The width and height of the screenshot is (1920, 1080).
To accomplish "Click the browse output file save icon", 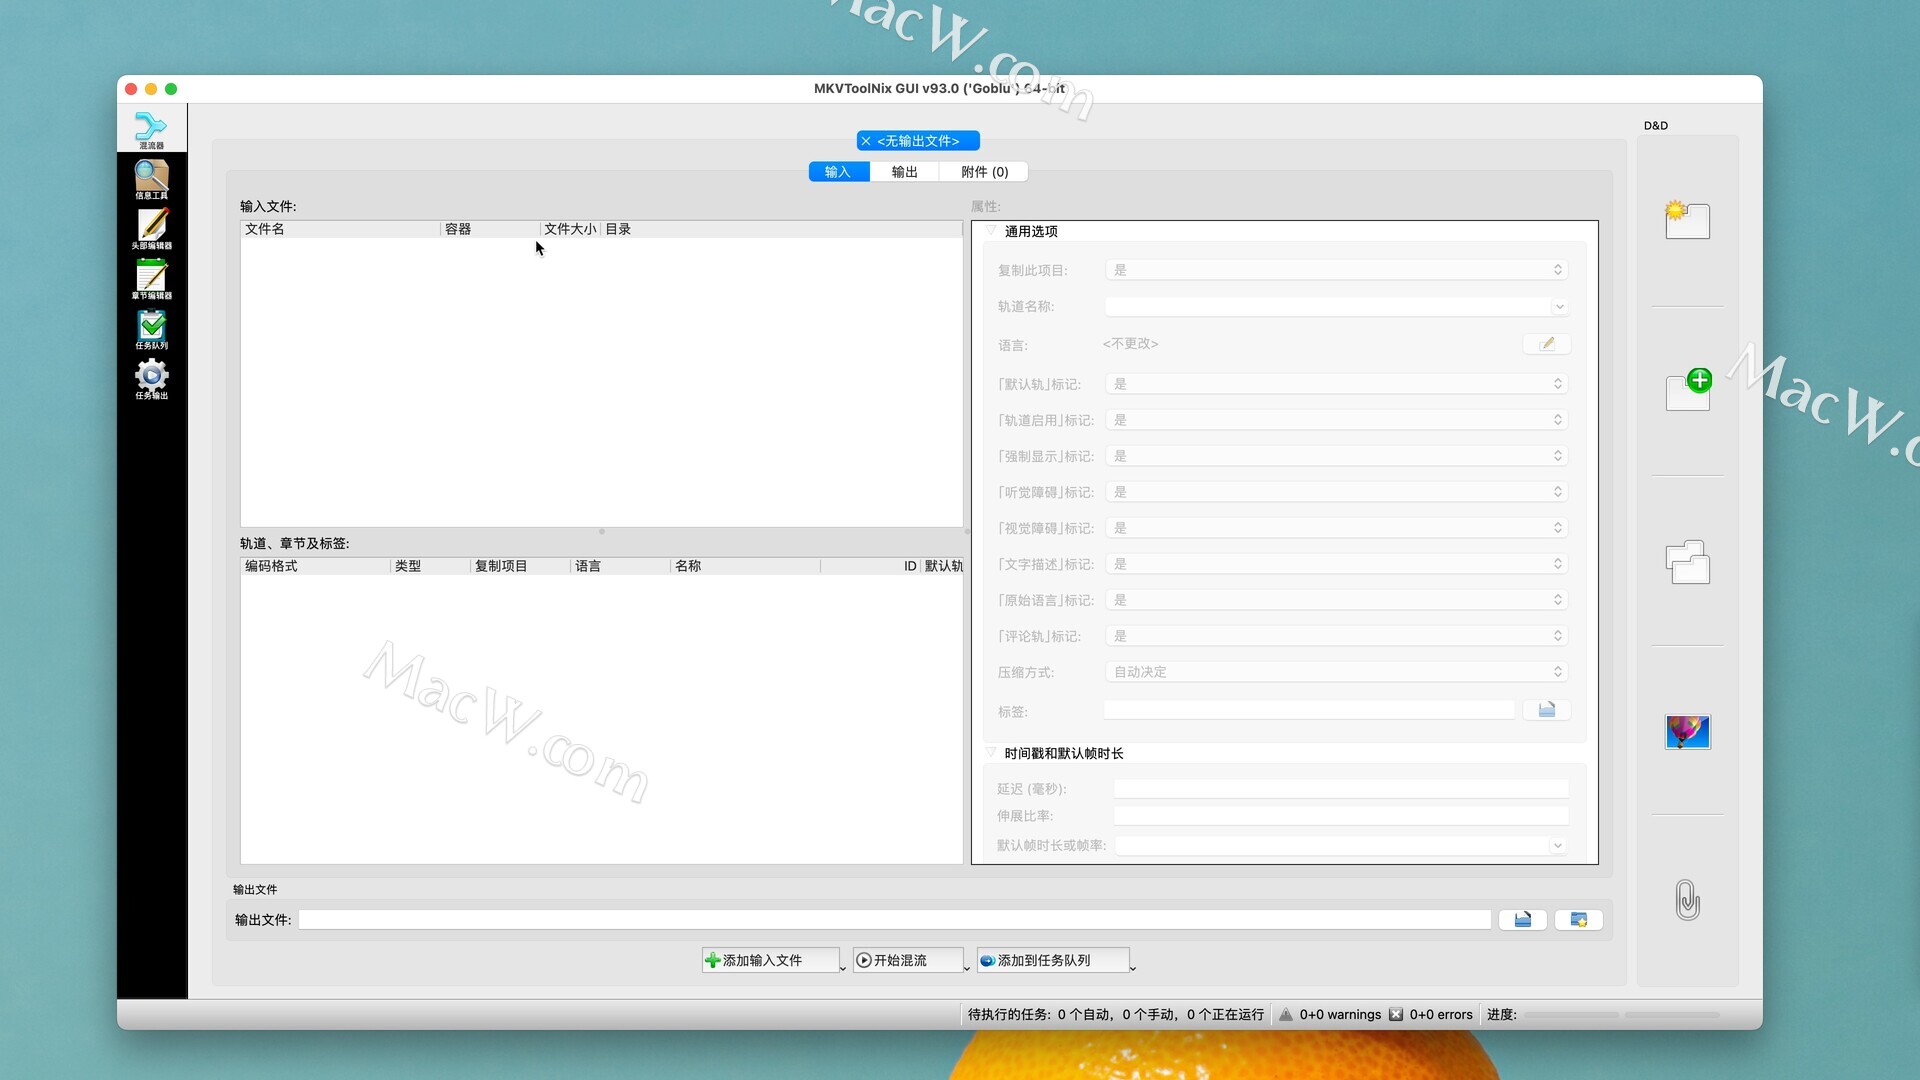I will point(1522,920).
